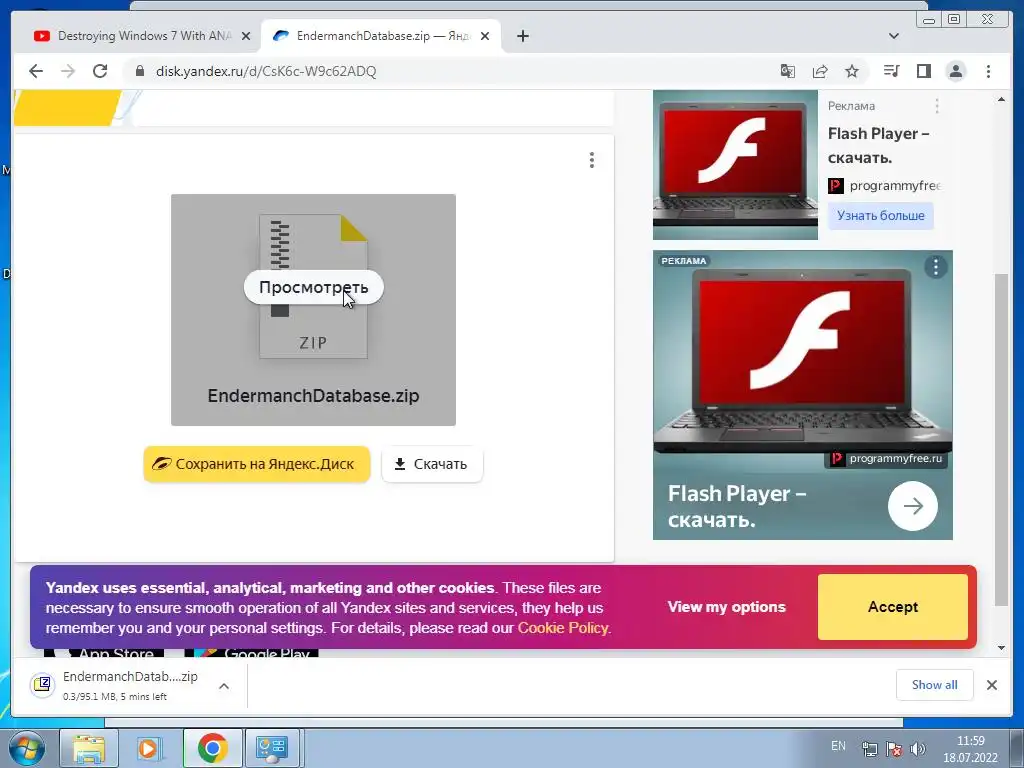Screen dimensions: 1024x768
Task: Open a new browser tab
Action: pyautogui.click(x=522, y=36)
